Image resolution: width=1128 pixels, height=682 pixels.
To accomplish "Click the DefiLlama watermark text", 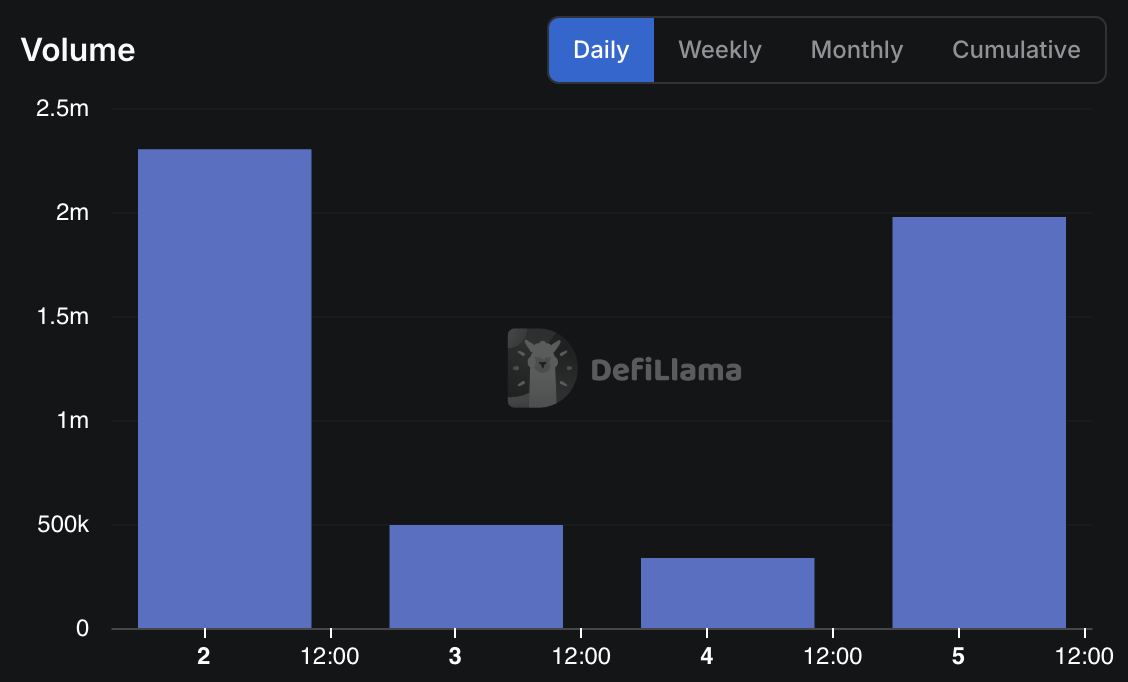I will pos(666,371).
